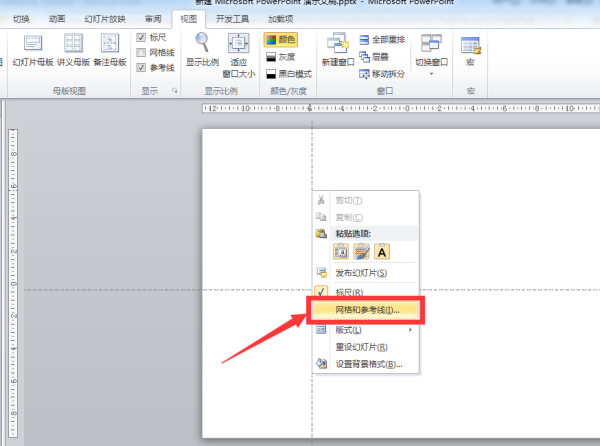
Task: Toggle the 参考线 guides checkbox
Action: [141, 67]
